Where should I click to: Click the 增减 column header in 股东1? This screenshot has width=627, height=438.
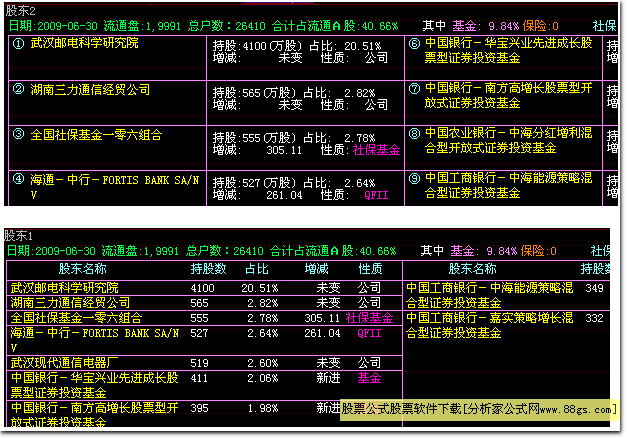click(x=316, y=269)
